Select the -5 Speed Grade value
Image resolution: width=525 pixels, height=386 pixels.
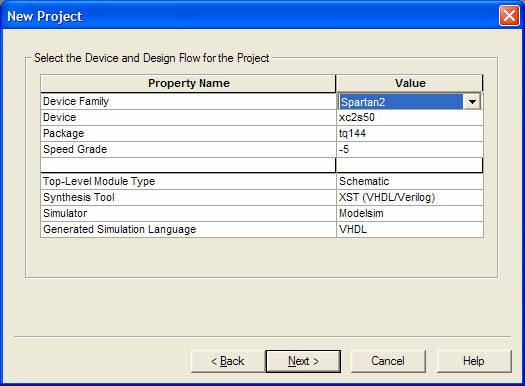coord(409,149)
